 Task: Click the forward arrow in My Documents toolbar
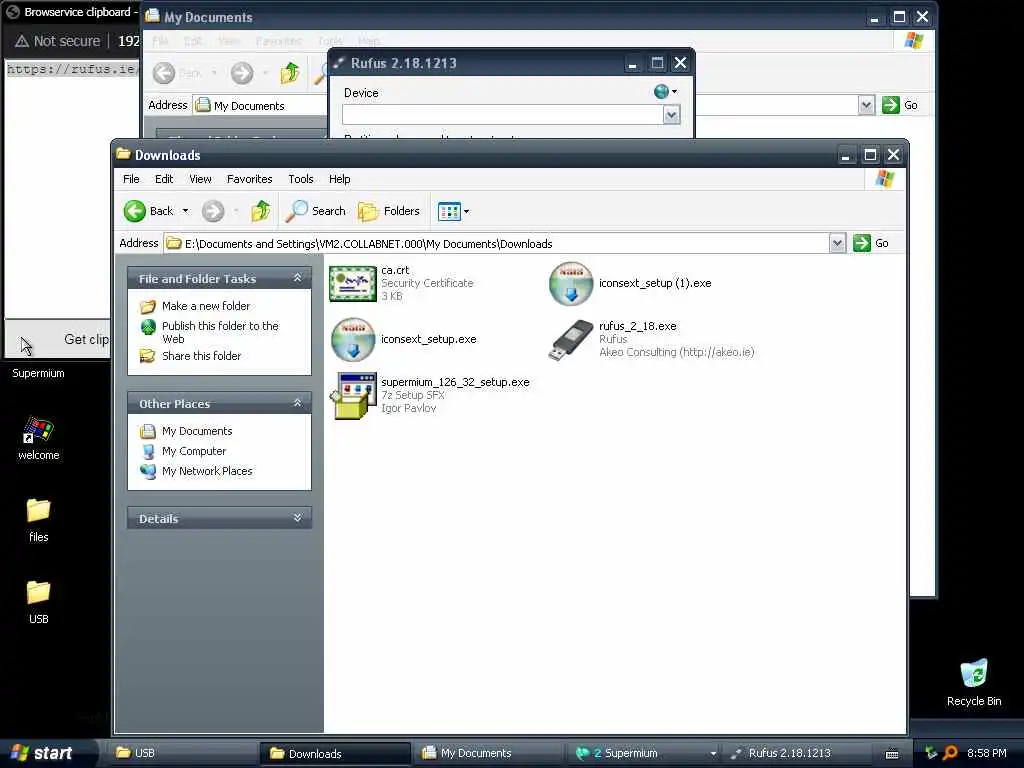[x=242, y=72]
